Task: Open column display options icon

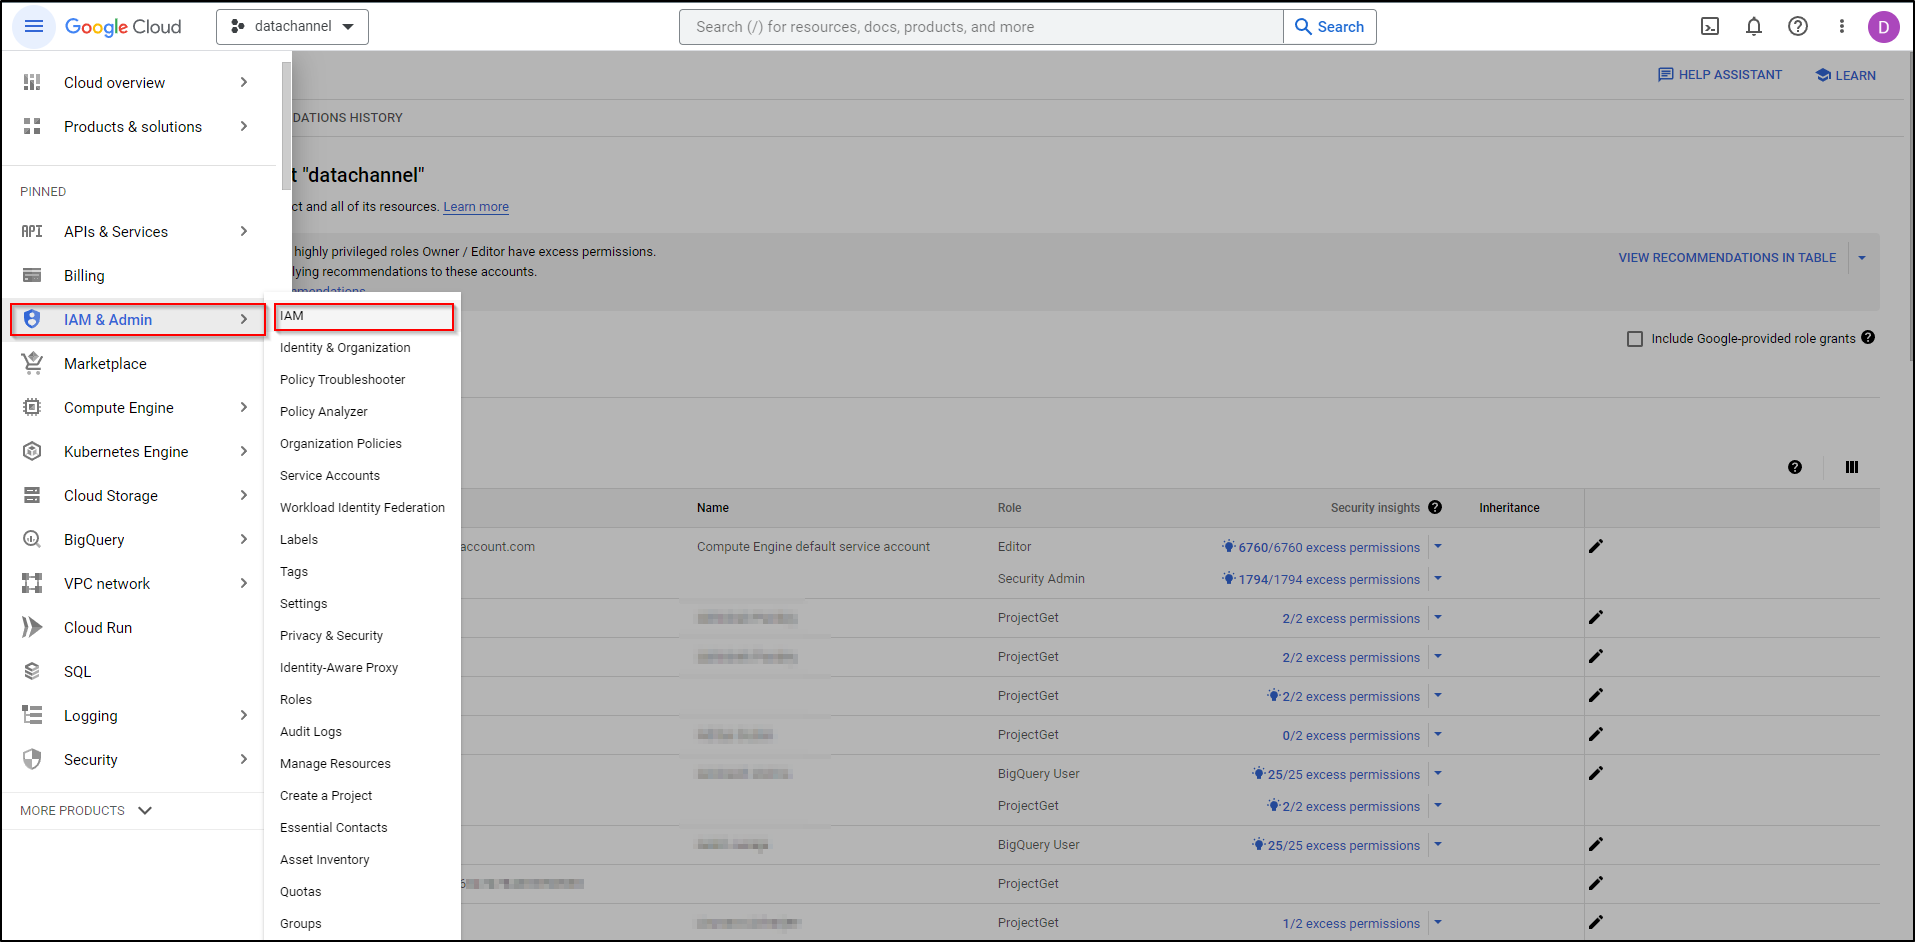Action: pyautogui.click(x=1852, y=467)
